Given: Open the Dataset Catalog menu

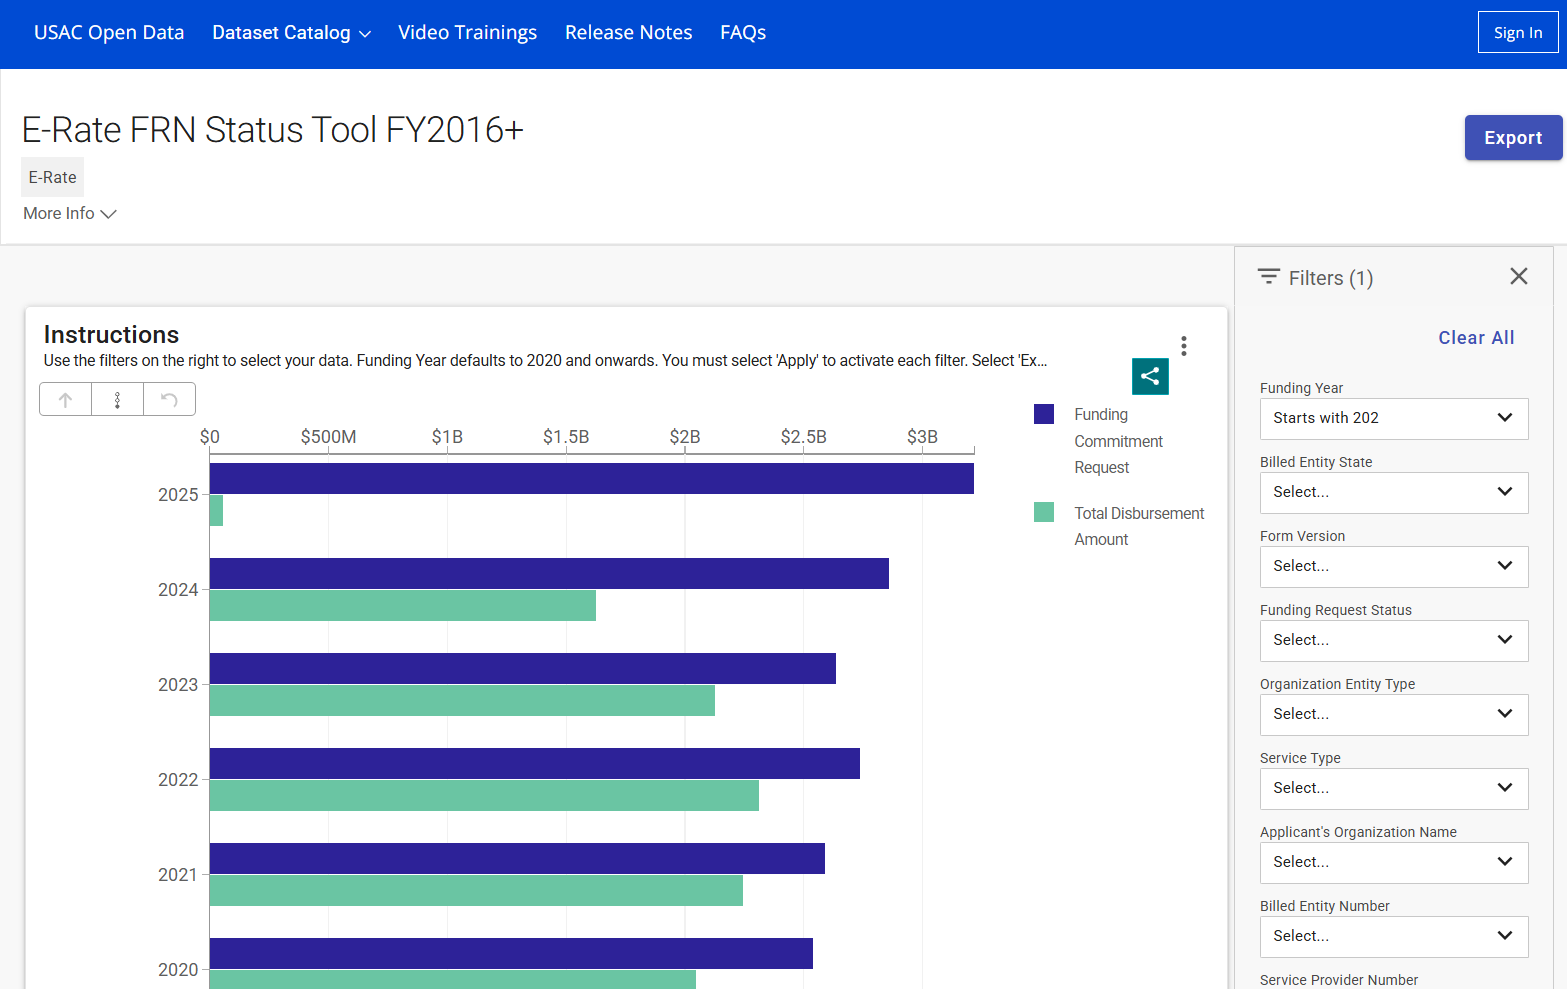Looking at the screenshot, I should pos(291,33).
